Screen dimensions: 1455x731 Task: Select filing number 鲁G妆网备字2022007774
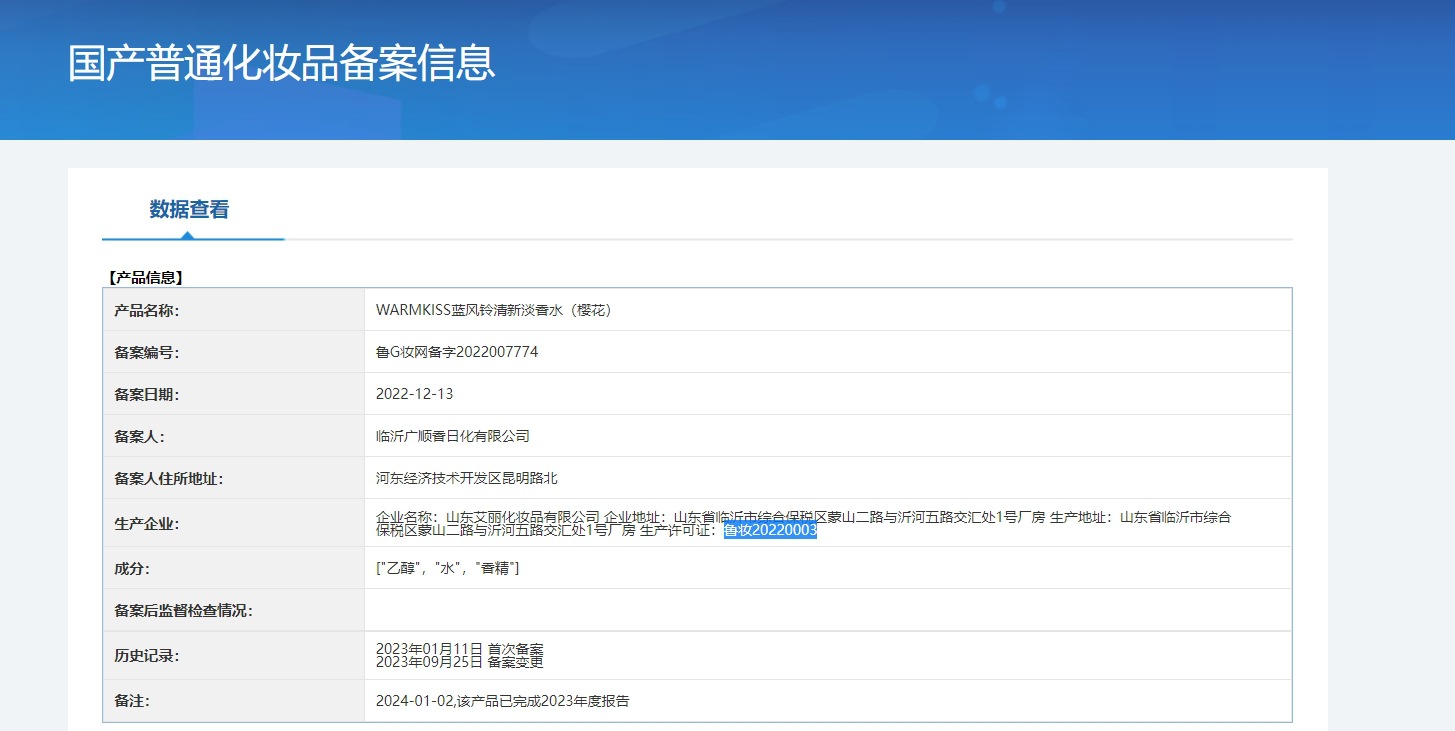[457, 352]
